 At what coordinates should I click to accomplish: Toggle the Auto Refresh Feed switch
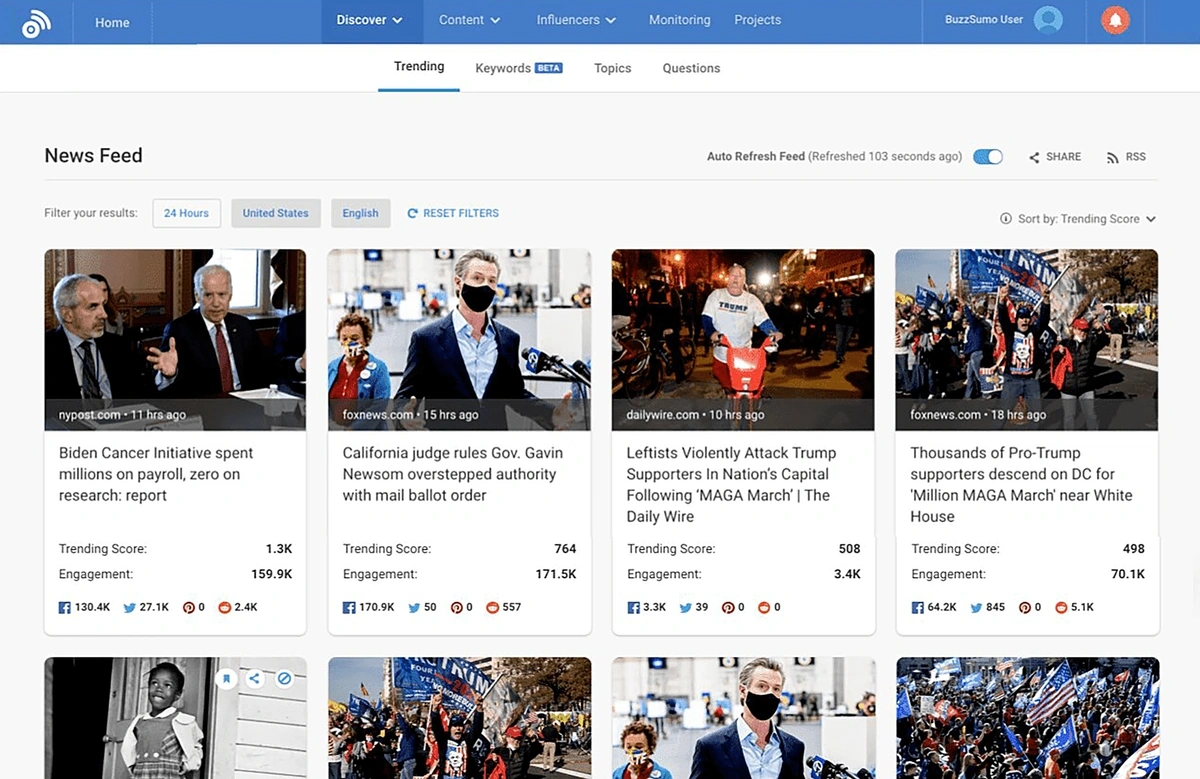tap(988, 157)
